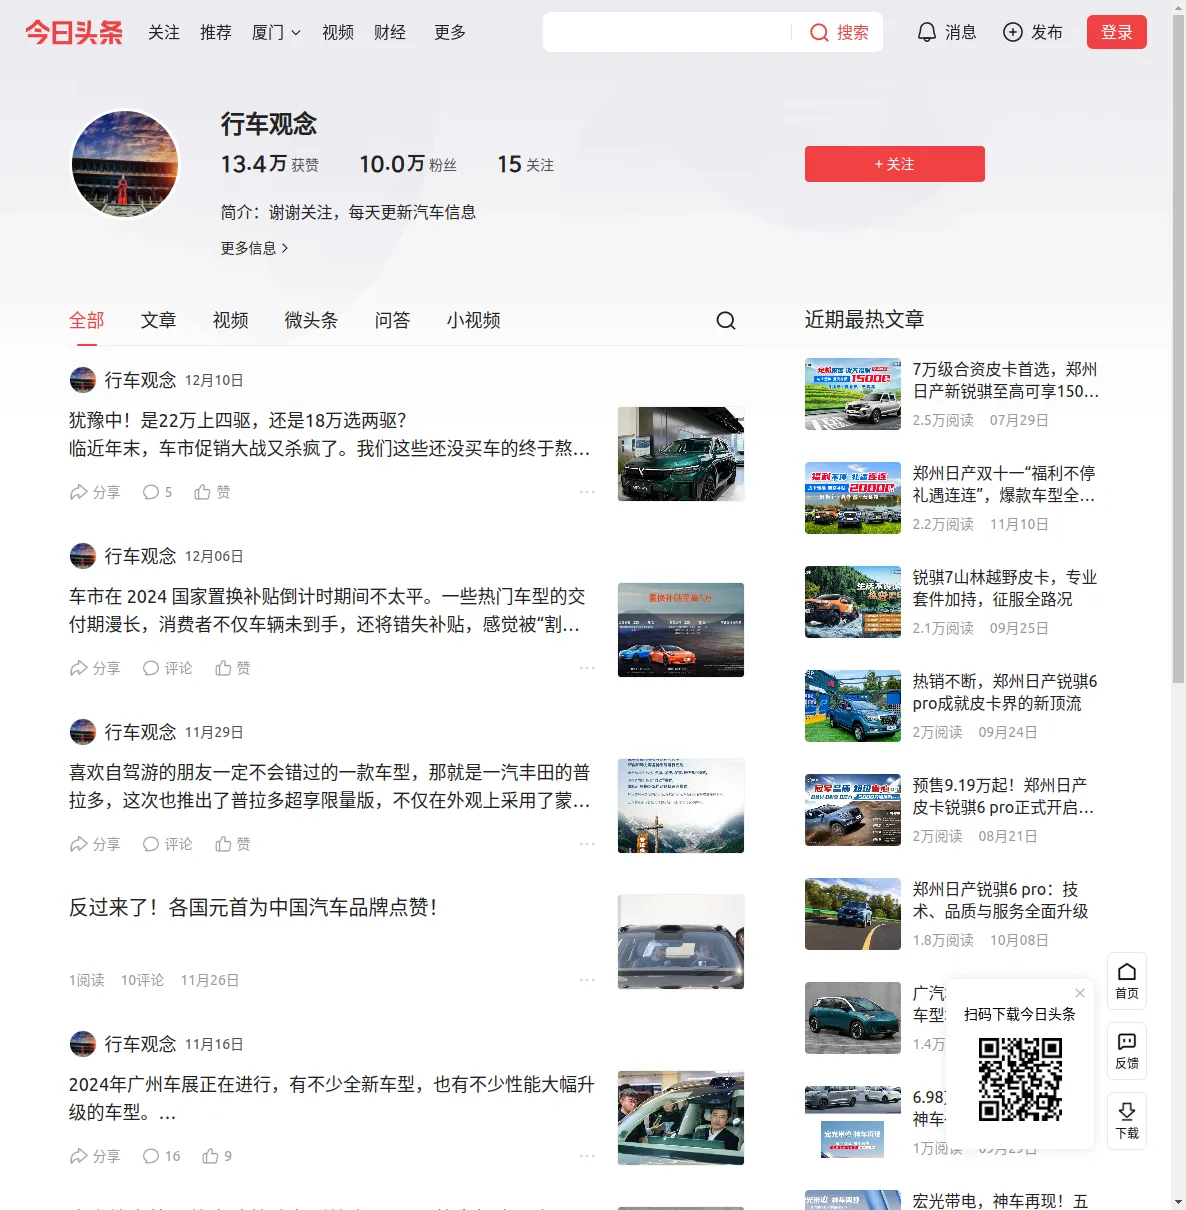The width and height of the screenshot is (1186, 1210).
Task: Click the red + 关注 follow button
Action: [895, 164]
